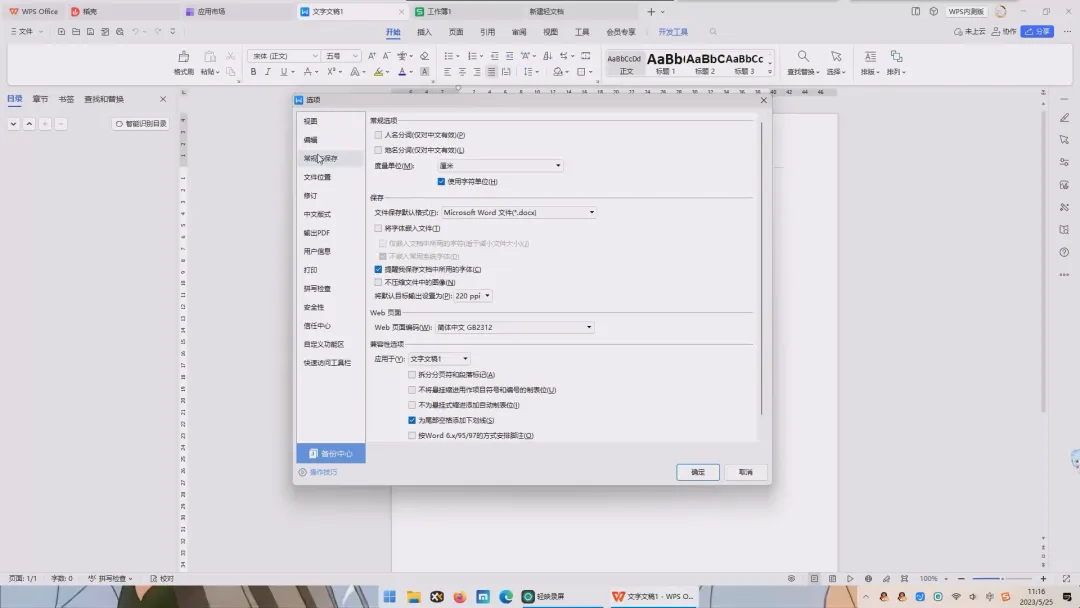Click the font color A swatch
This screenshot has height=608, width=1080.
pos(402,72)
